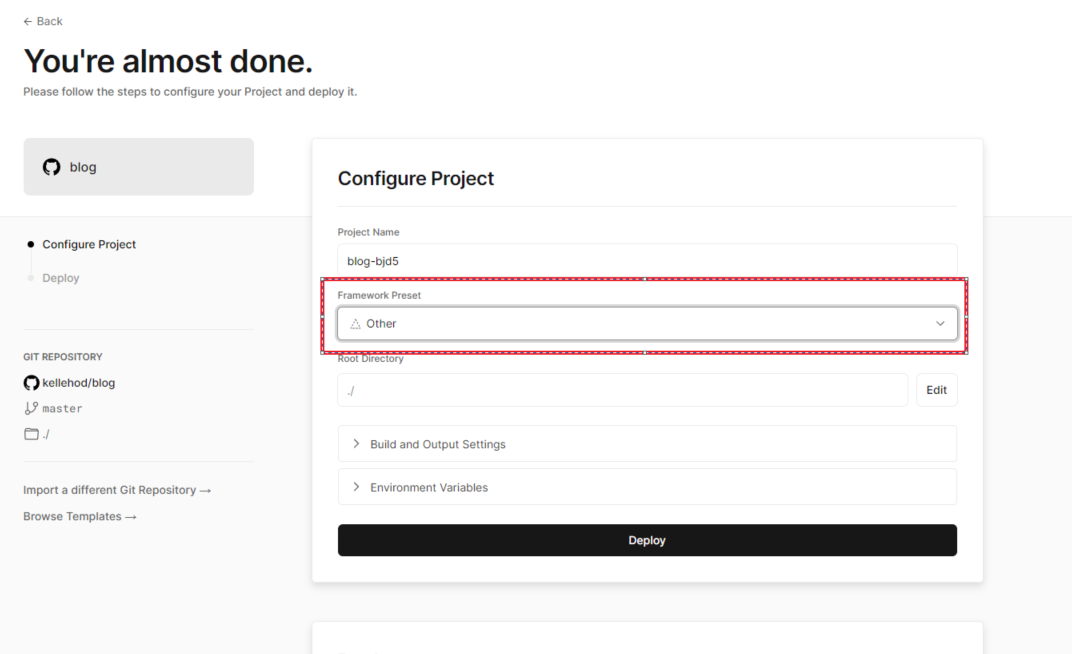1072x654 pixels.
Task: Click the kellehod/blog repository name
Action: coord(79,383)
